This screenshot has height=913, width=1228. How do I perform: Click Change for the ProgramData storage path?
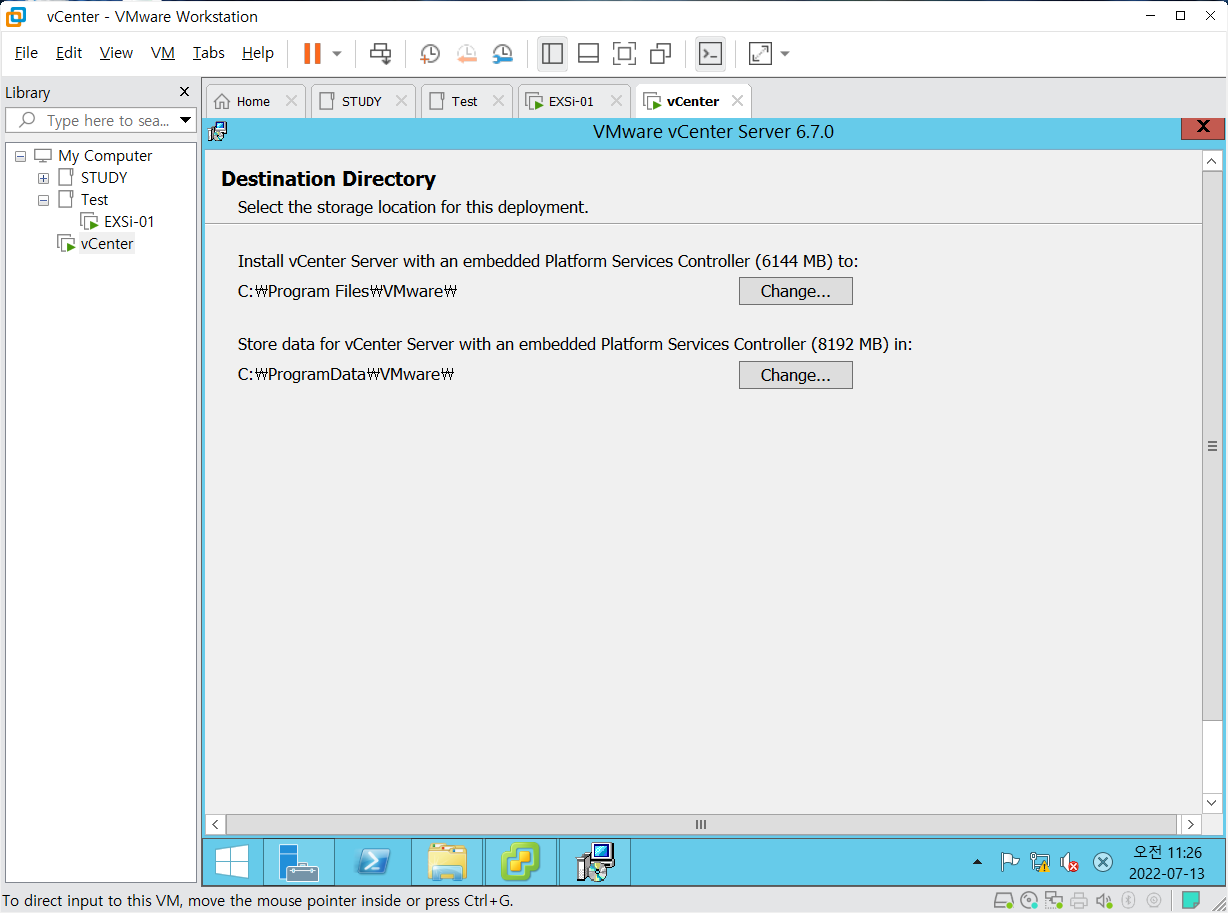point(796,375)
